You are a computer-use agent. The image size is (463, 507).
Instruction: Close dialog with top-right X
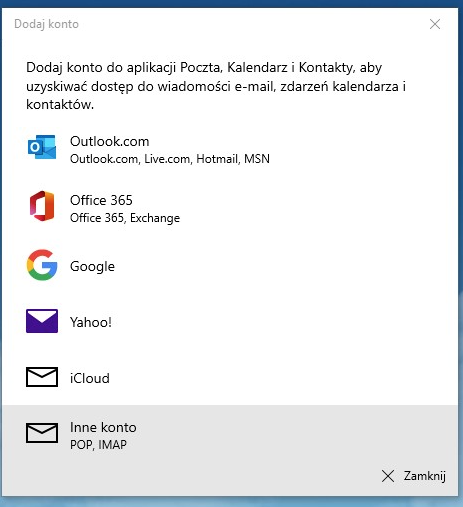435,24
